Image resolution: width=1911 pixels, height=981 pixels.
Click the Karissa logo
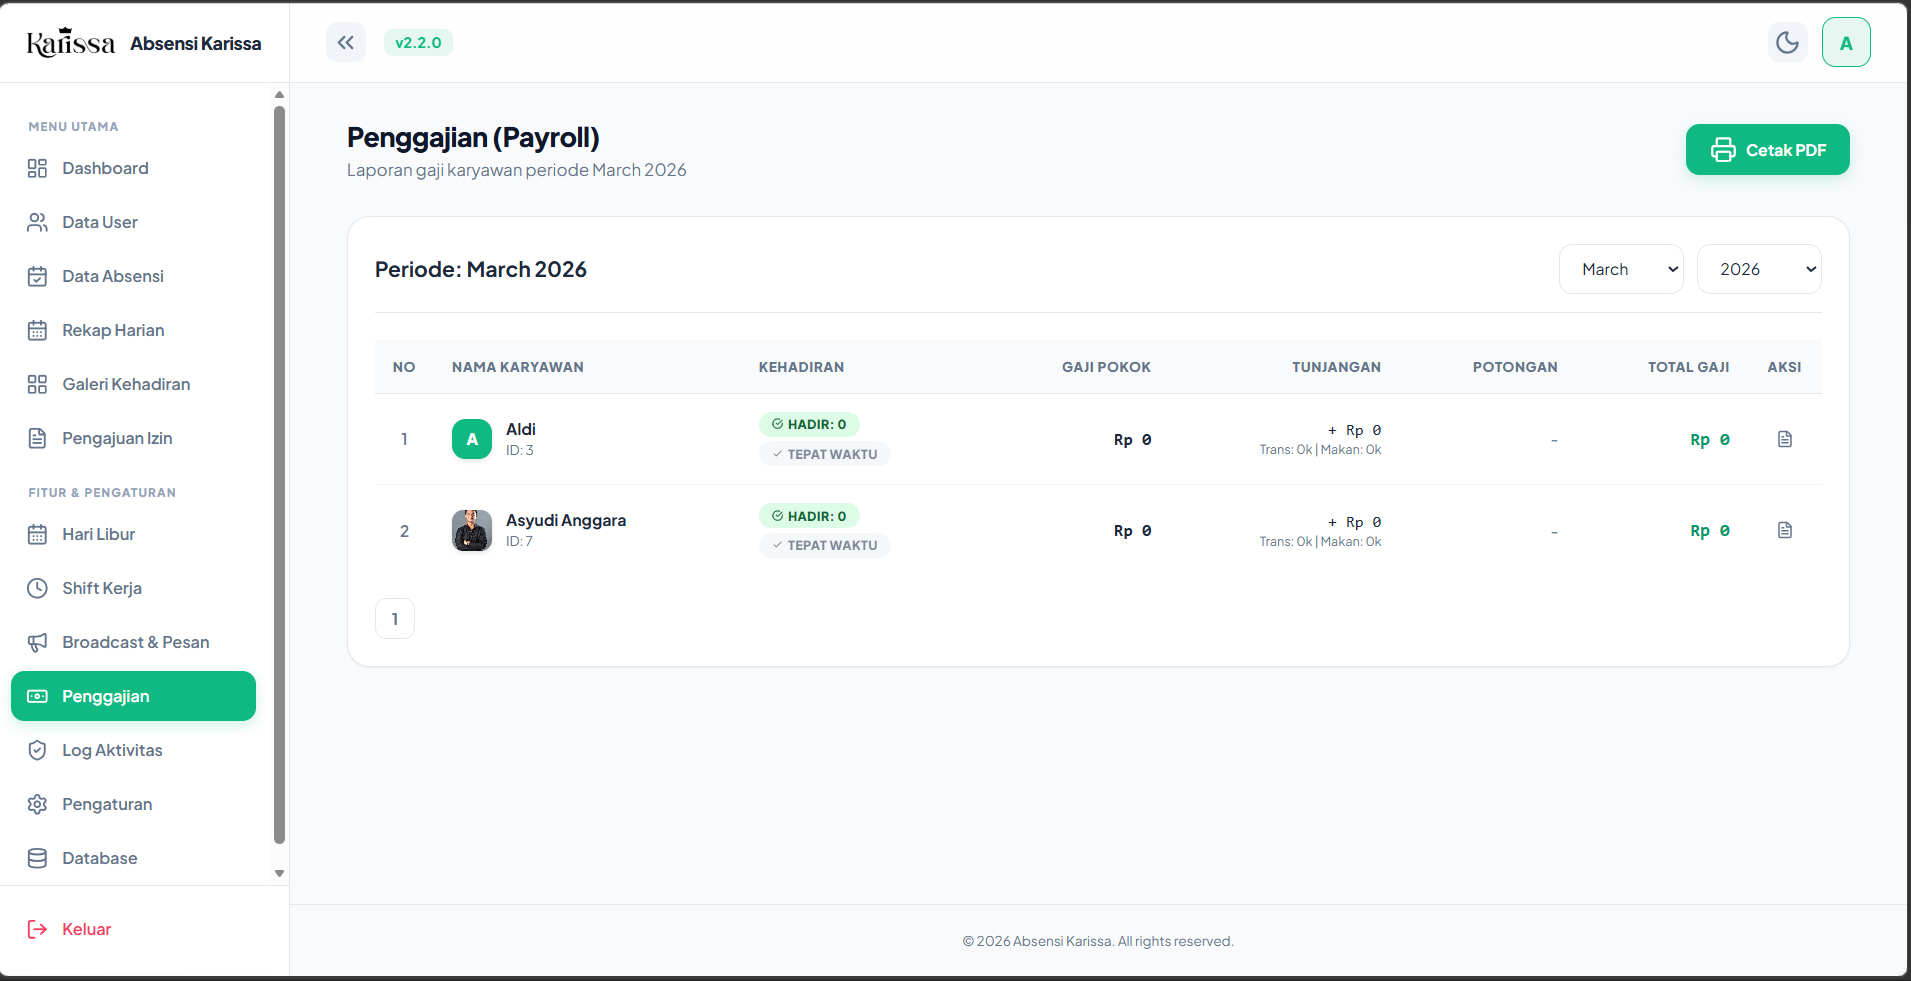click(x=71, y=42)
